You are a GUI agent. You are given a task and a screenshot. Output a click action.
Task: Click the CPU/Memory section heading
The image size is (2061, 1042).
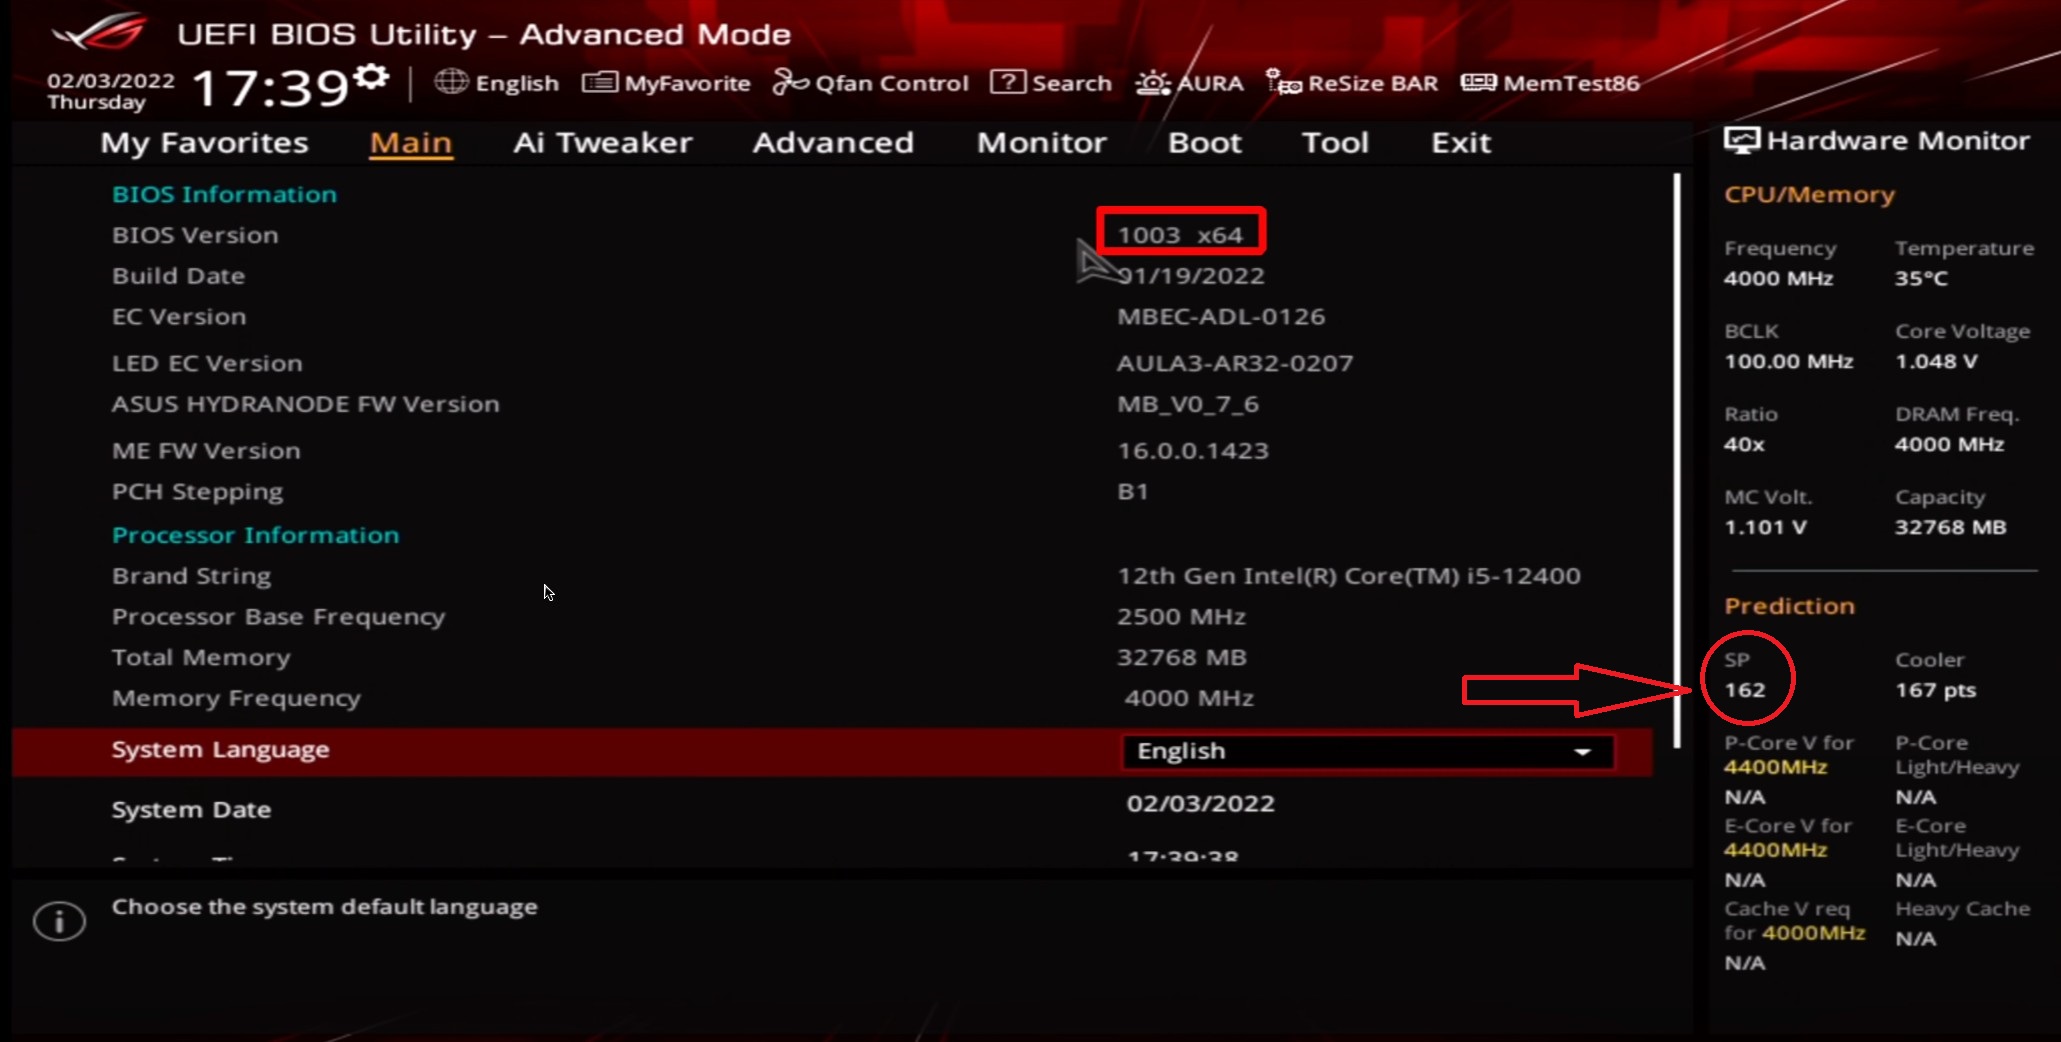1810,195
